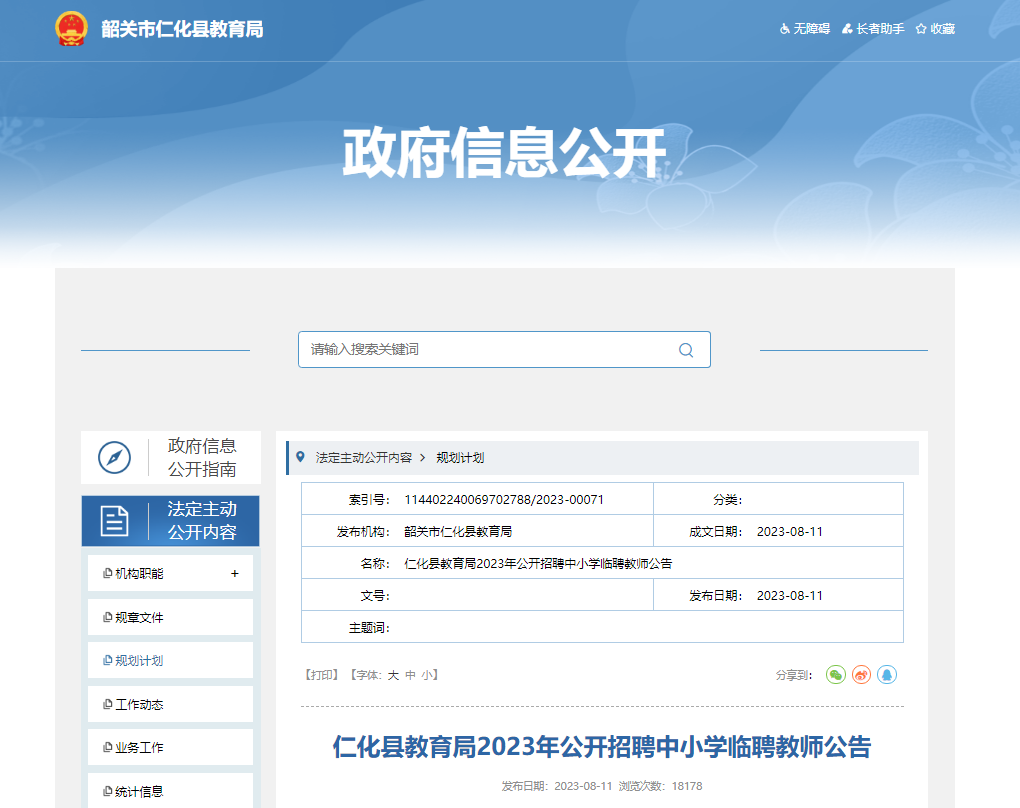
Task: Click the compass icon beside 政府信息公开指南
Action: 115,458
